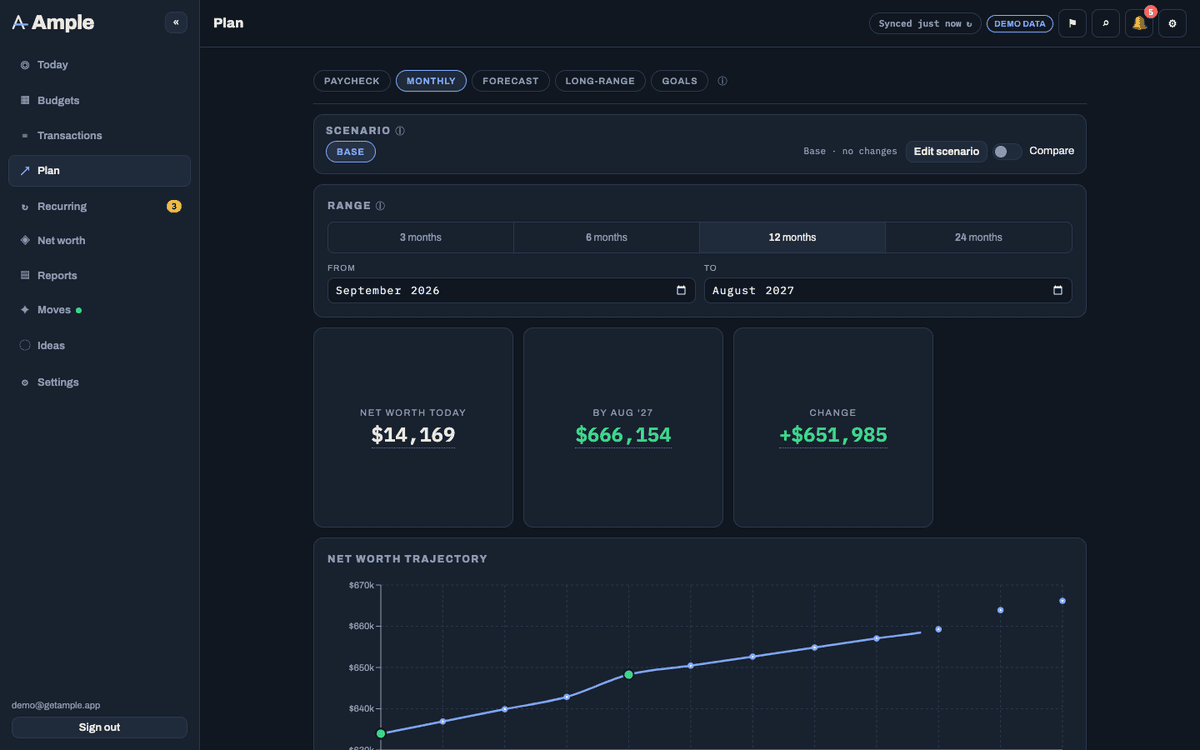Click the Plan arrow icon in sidebar
Screen dimensions: 1200x750
click(25, 171)
